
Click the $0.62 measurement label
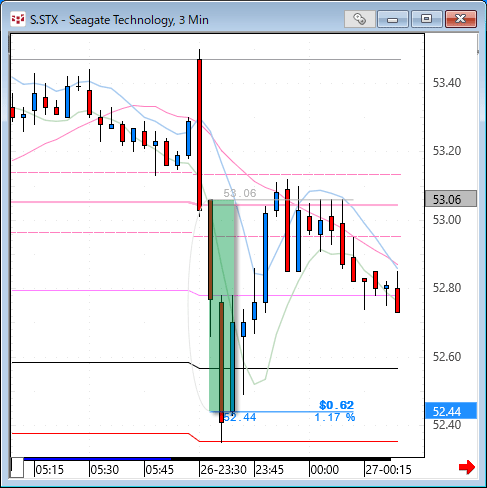(336, 405)
